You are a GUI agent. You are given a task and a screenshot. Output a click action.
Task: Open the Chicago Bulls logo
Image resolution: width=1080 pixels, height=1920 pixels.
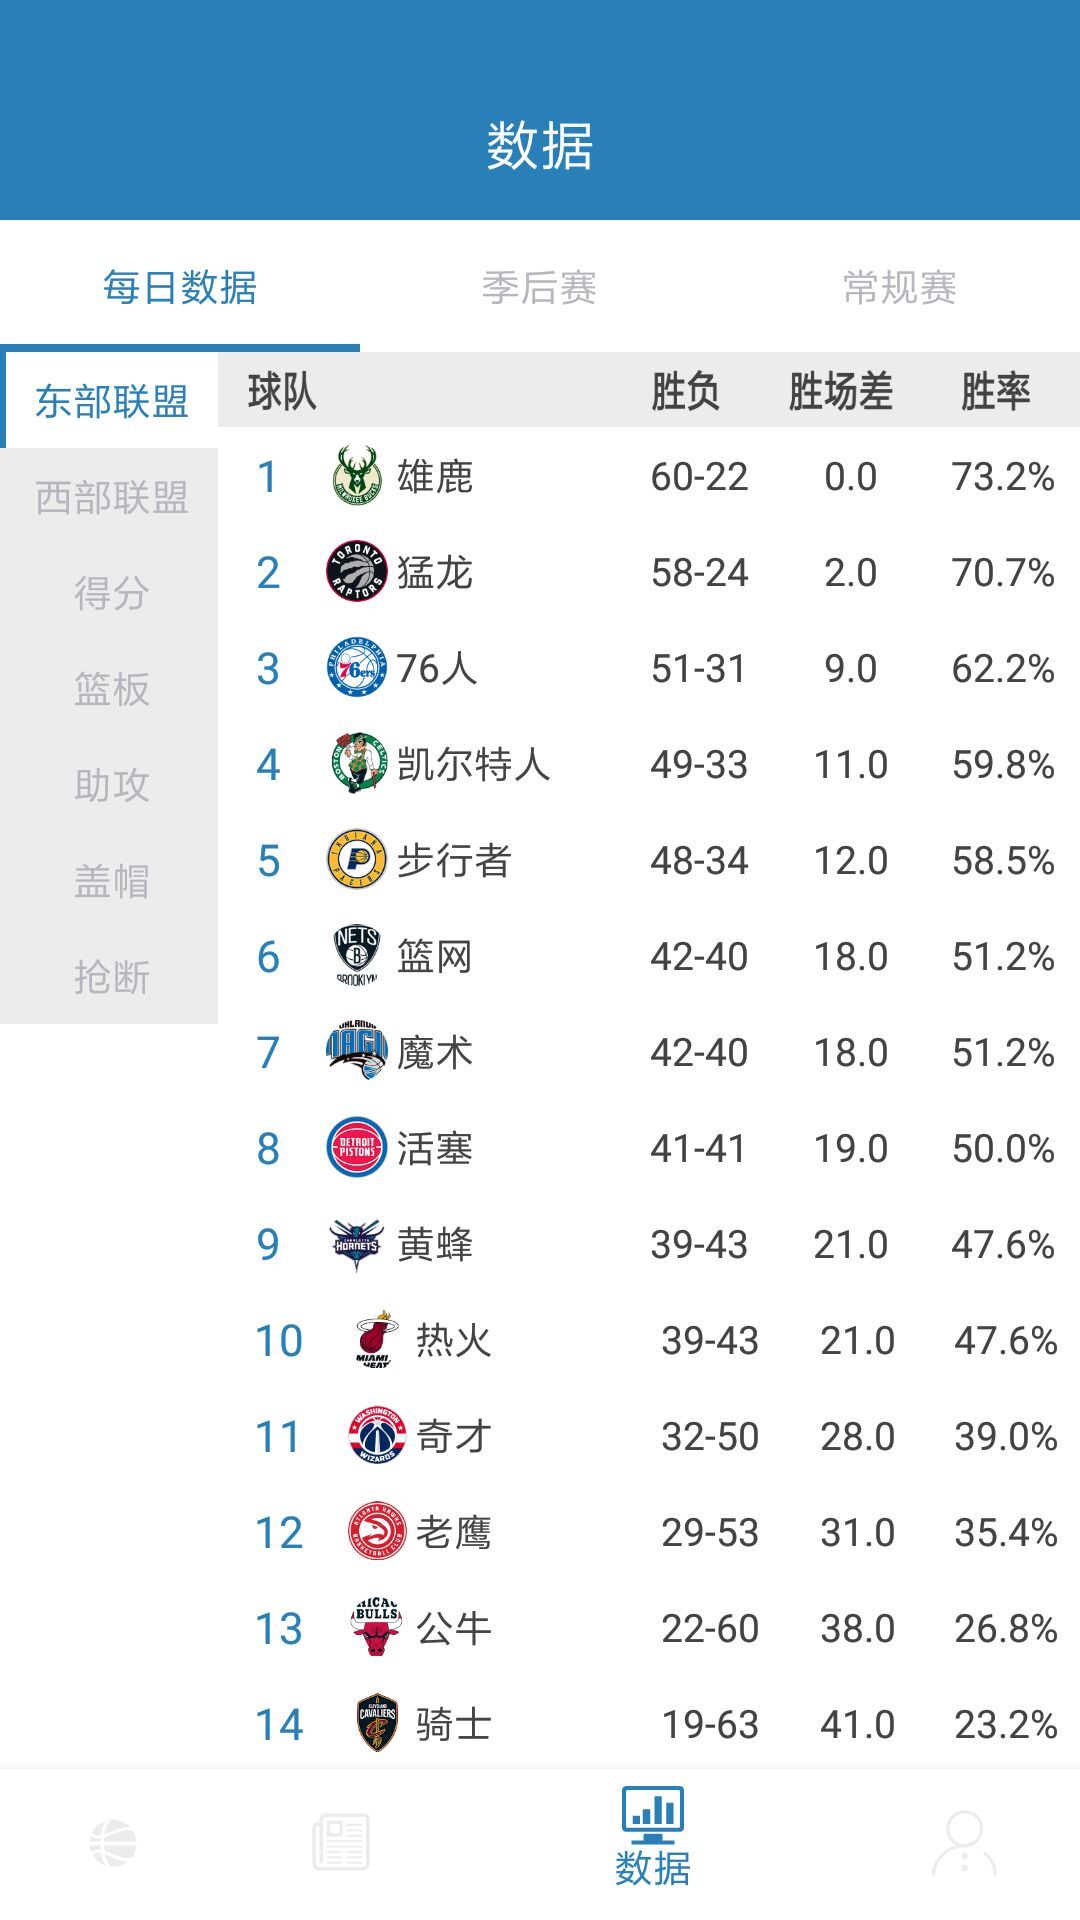(376, 1628)
